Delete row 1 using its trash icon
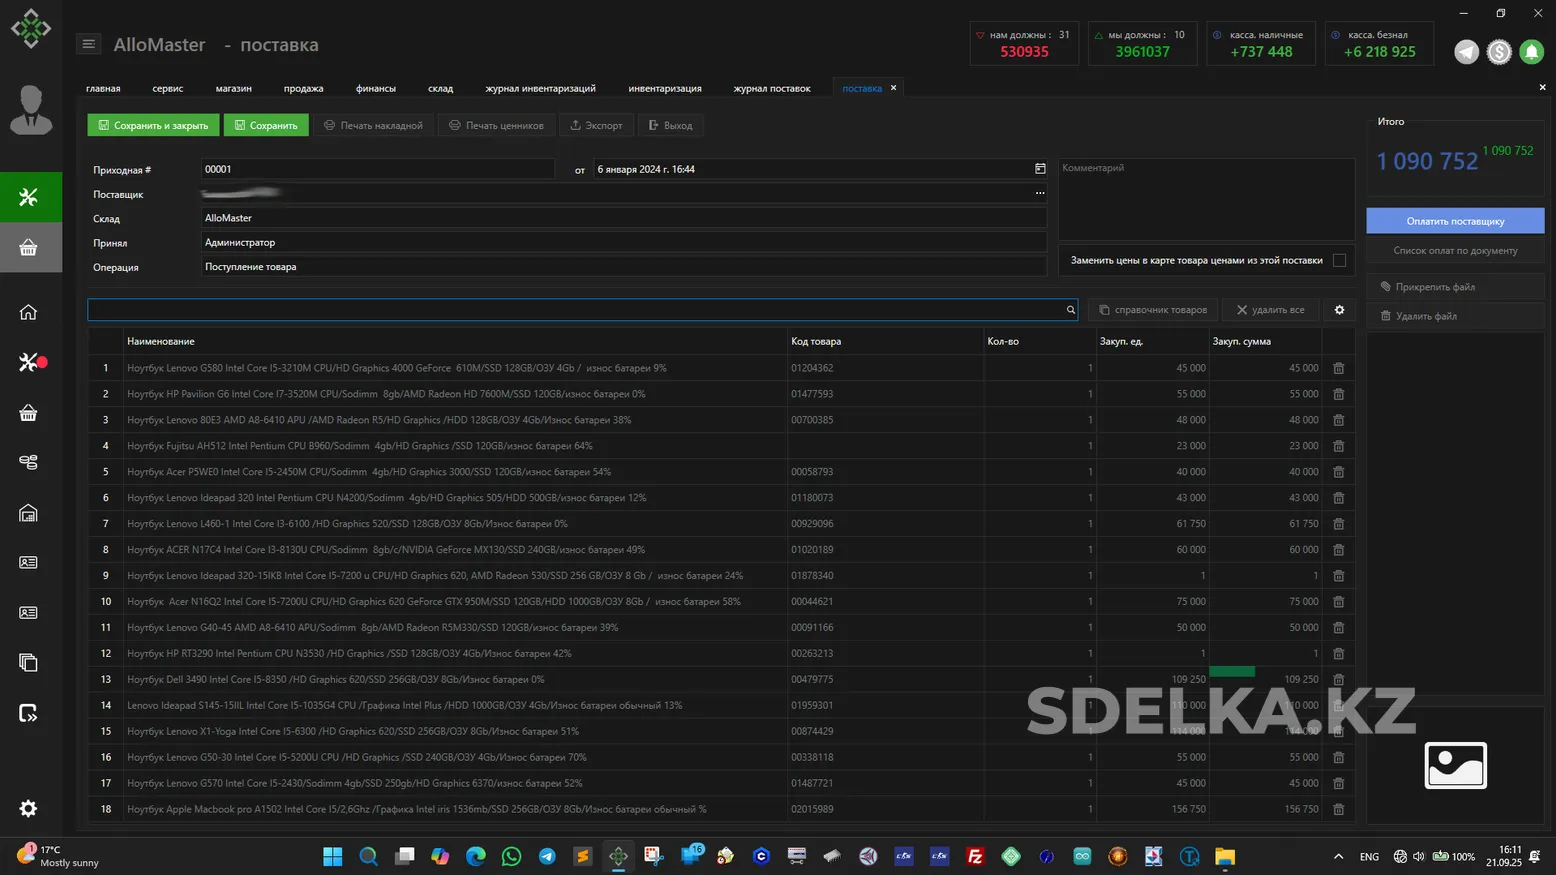 click(x=1338, y=368)
